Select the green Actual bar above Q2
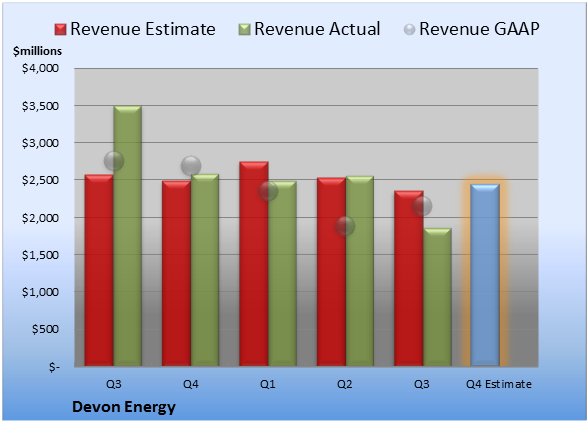The width and height of the screenshot is (588, 422). 360,271
